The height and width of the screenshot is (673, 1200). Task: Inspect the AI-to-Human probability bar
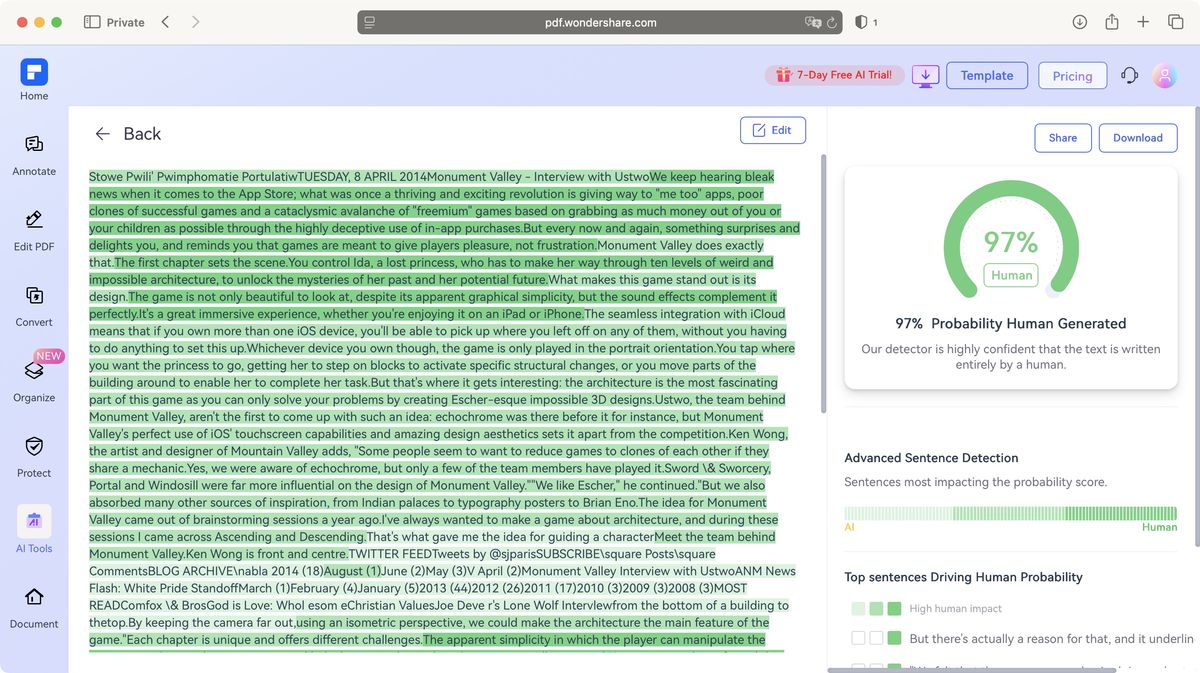click(x=1010, y=511)
